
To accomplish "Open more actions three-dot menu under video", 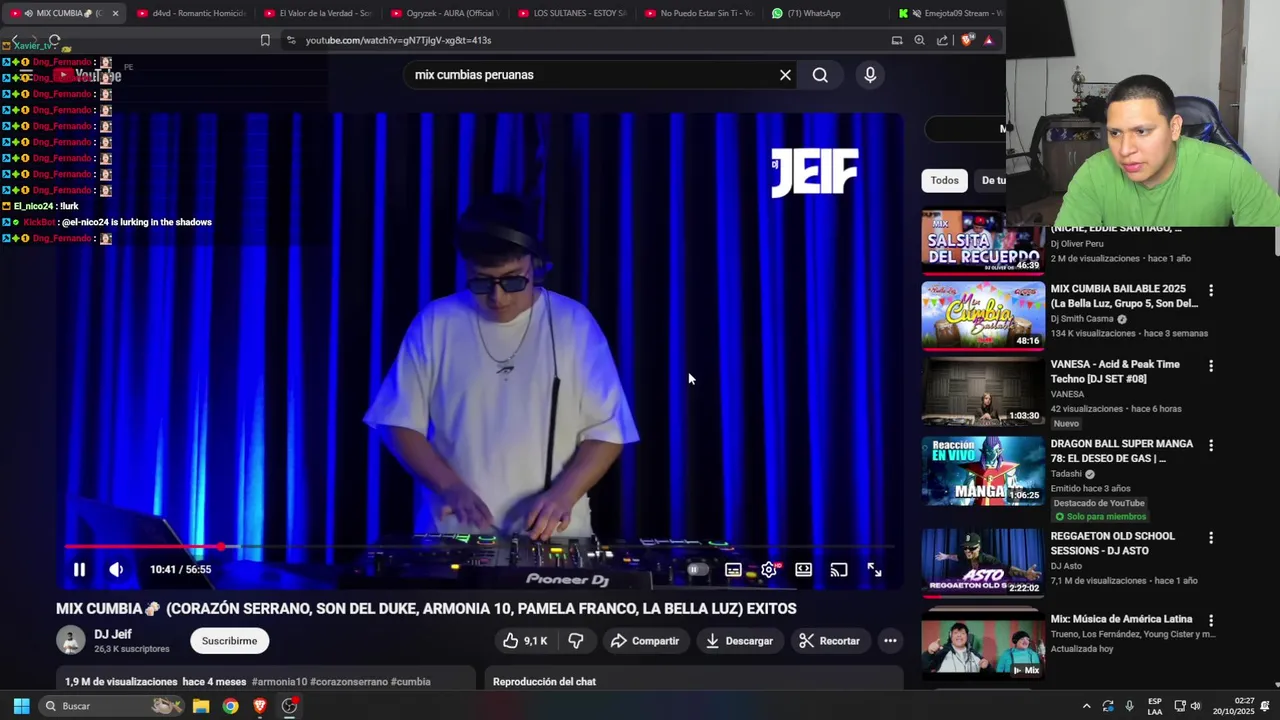I will tap(890, 641).
